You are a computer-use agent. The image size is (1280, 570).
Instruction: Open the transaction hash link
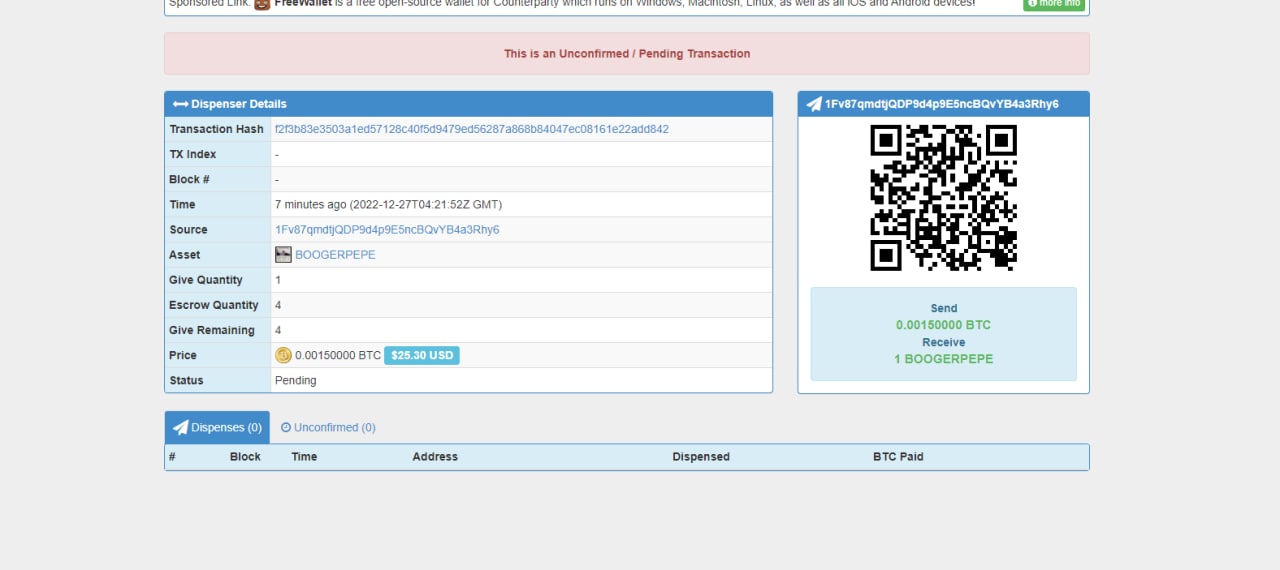472,129
